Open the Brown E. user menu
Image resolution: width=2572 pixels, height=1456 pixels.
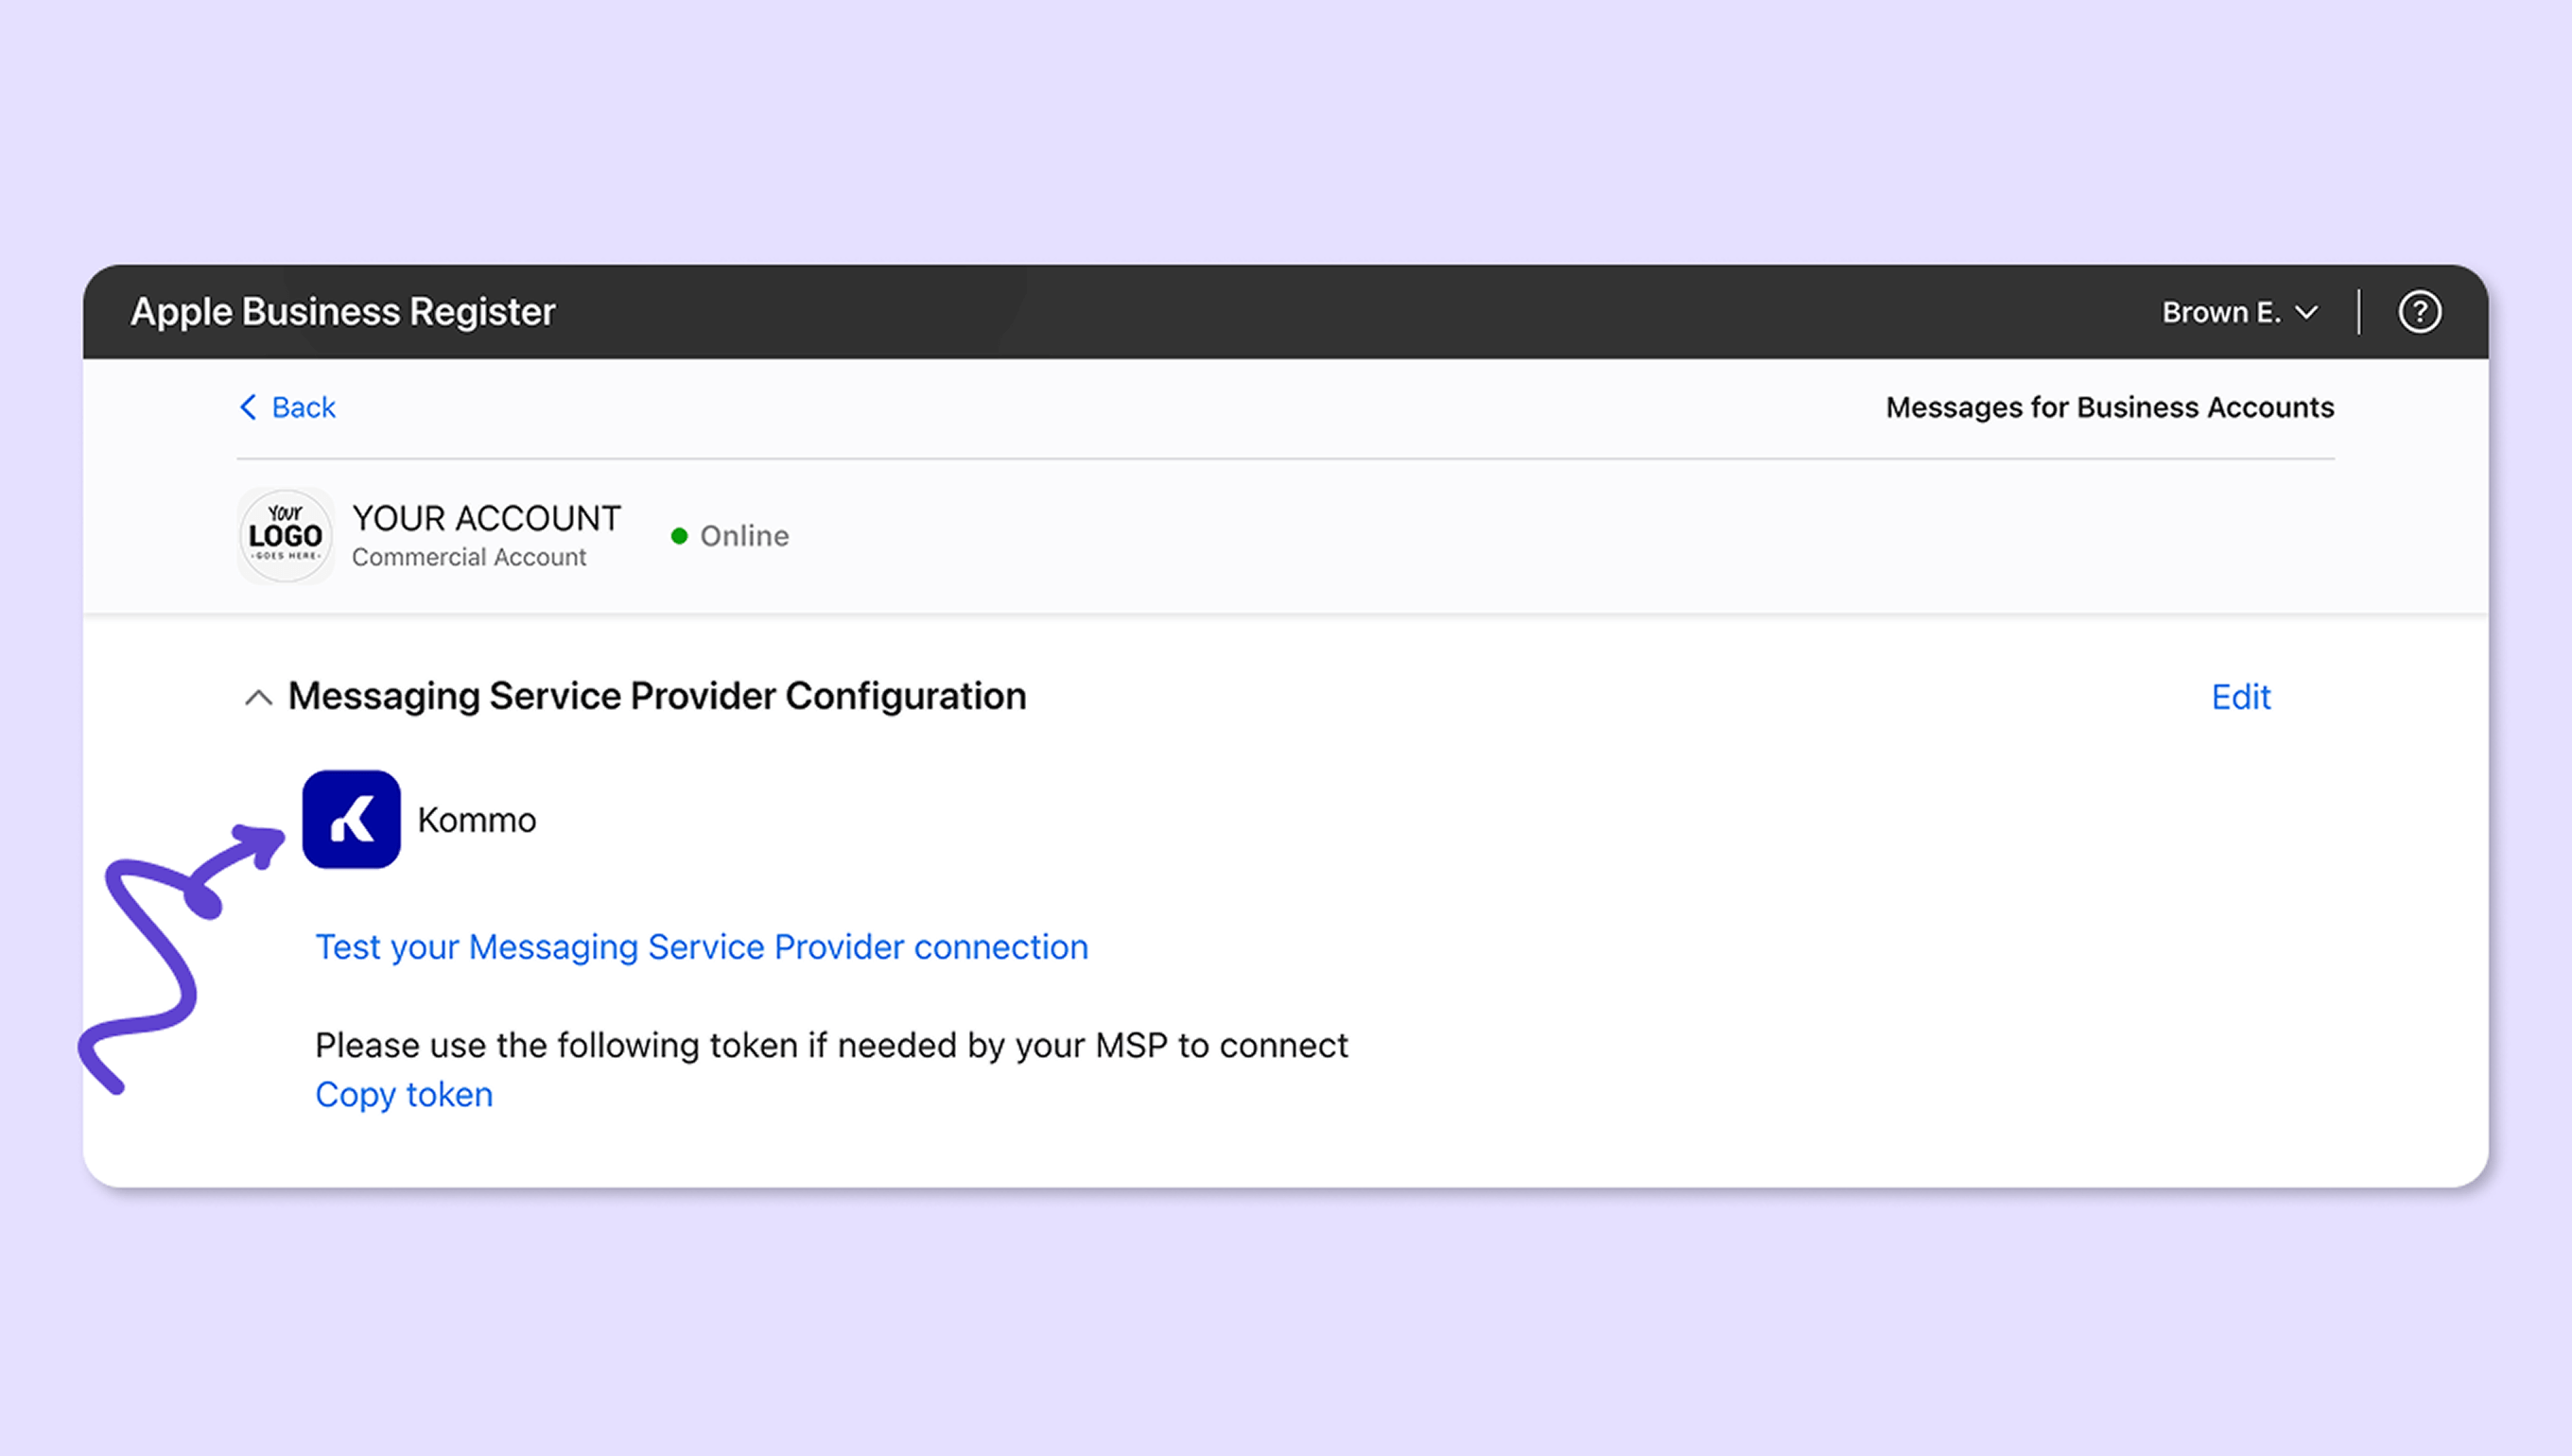2221,312
